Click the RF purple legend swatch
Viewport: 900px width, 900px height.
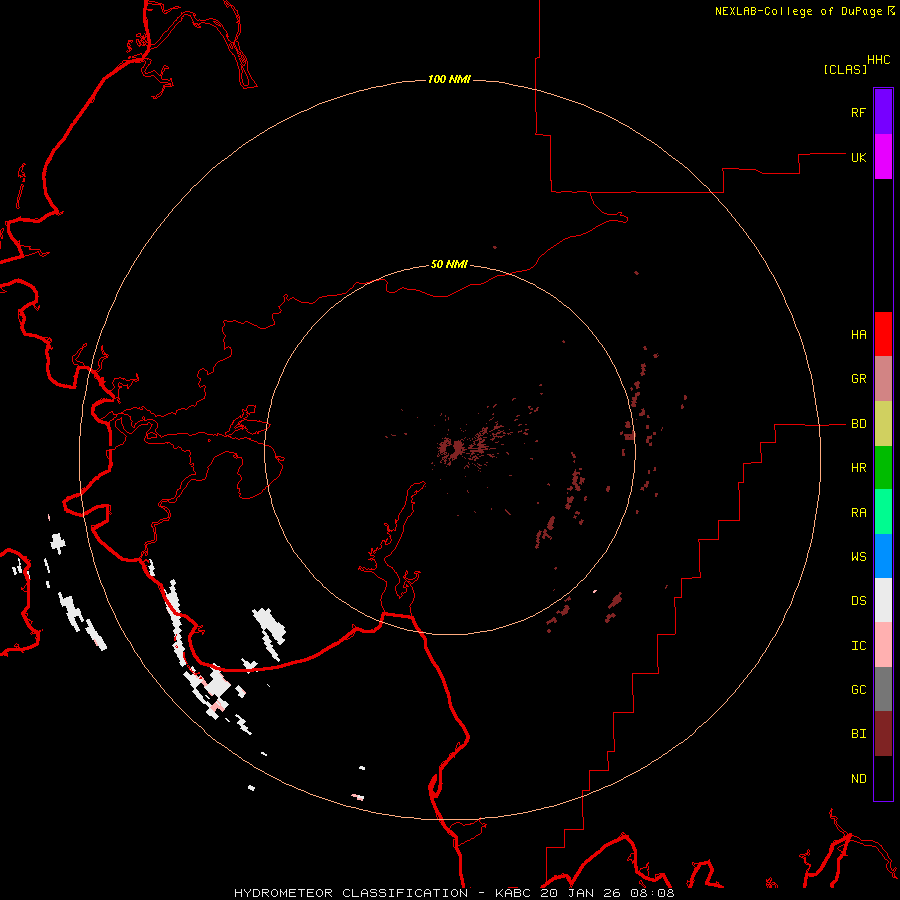883,112
